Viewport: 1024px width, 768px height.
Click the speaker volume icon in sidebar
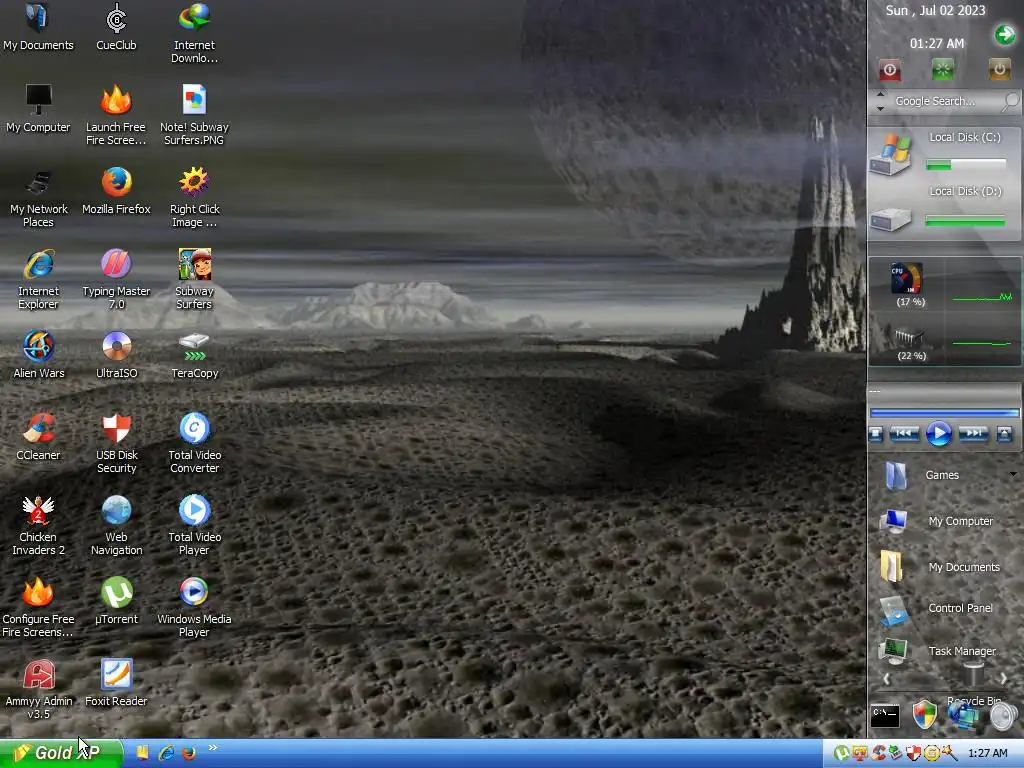1003,716
